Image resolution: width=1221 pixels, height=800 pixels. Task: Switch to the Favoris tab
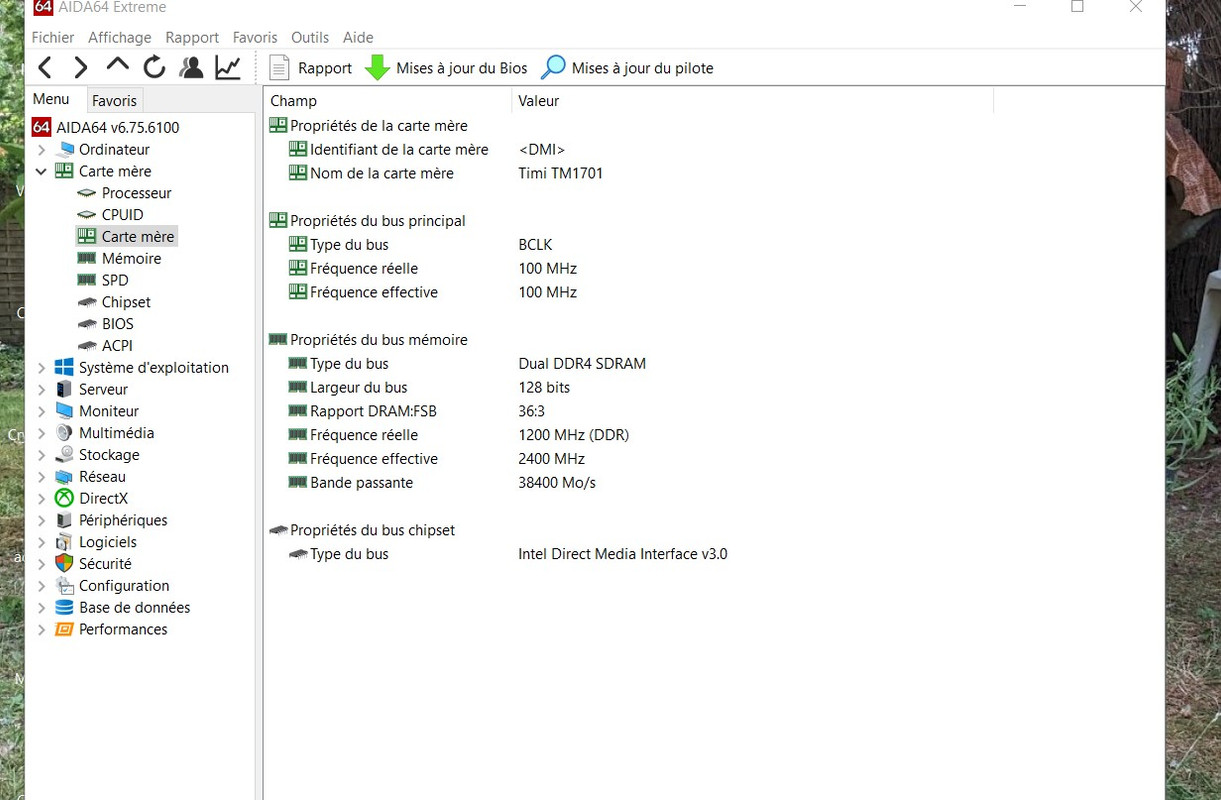(114, 100)
